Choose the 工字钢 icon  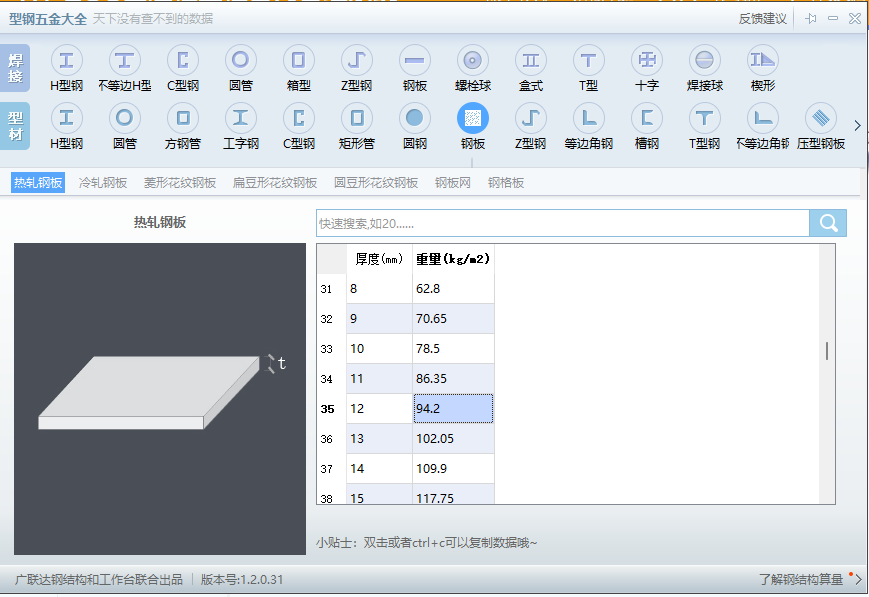[x=241, y=118]
